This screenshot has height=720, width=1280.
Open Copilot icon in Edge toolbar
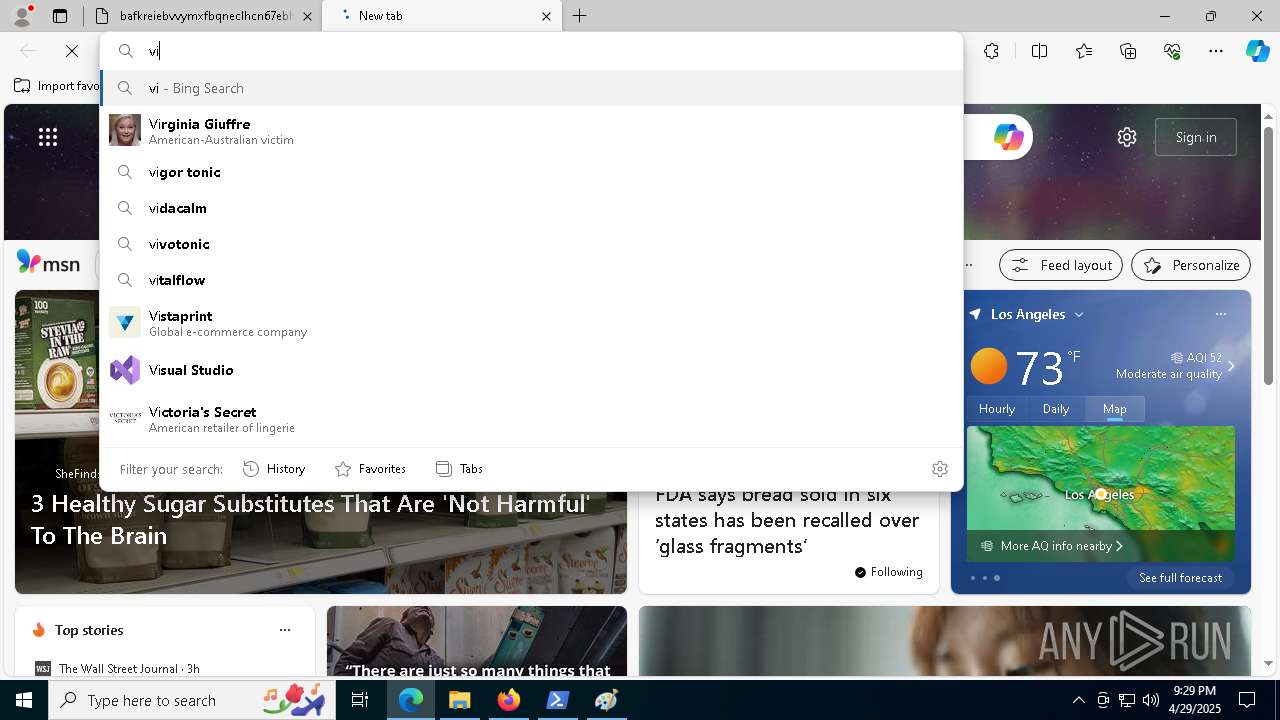click(1257, 51)
